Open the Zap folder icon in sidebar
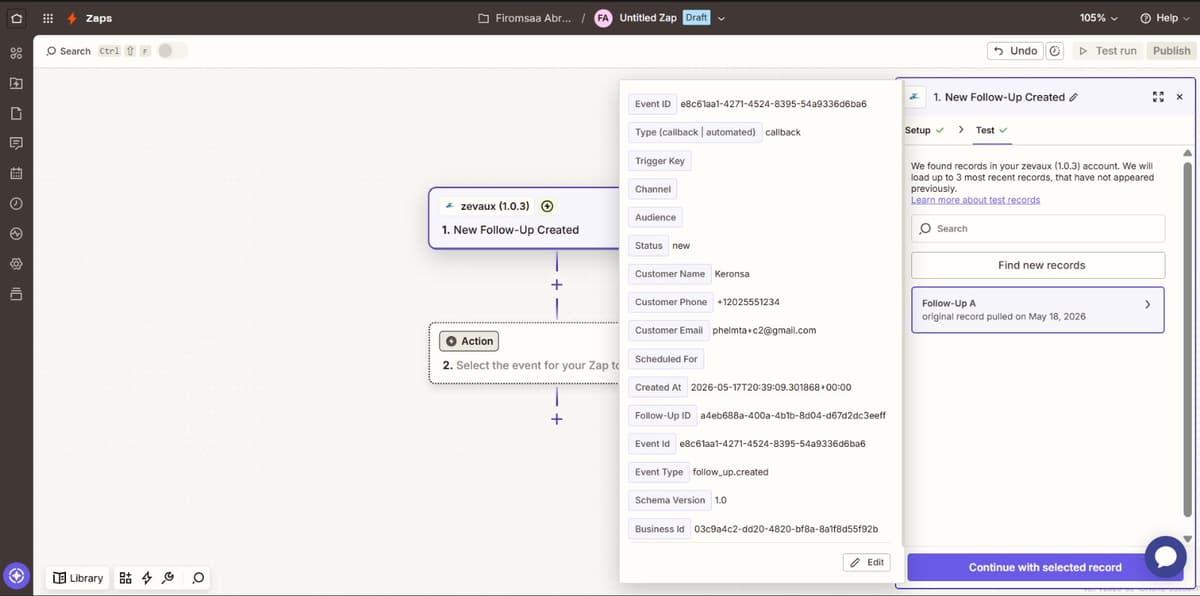Viewport: 1200px width, 596px height. 16,83
